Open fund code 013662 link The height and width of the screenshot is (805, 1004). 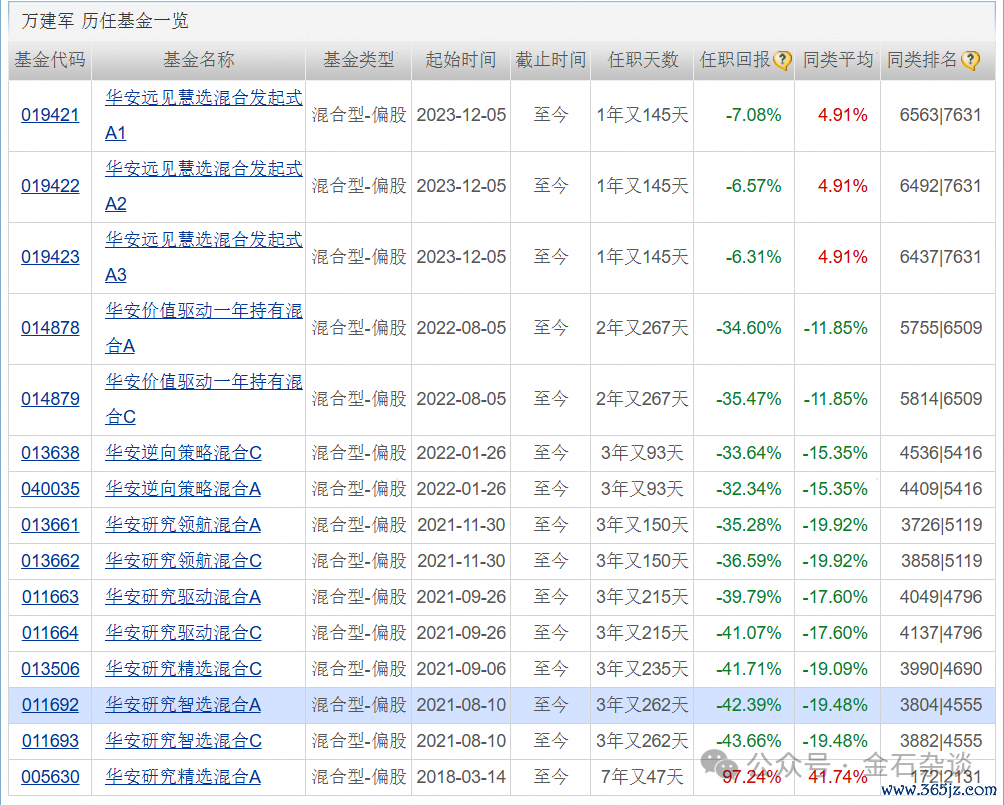[50, 561]
